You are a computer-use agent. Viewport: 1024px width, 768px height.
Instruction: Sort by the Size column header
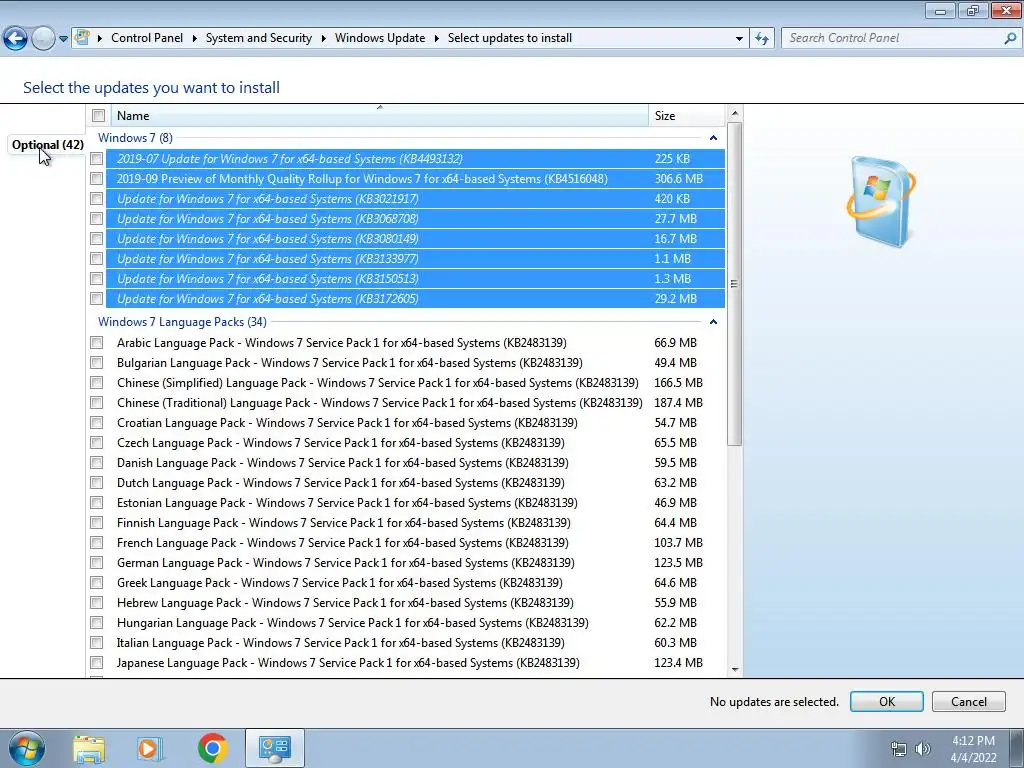[x=686, y=116]
